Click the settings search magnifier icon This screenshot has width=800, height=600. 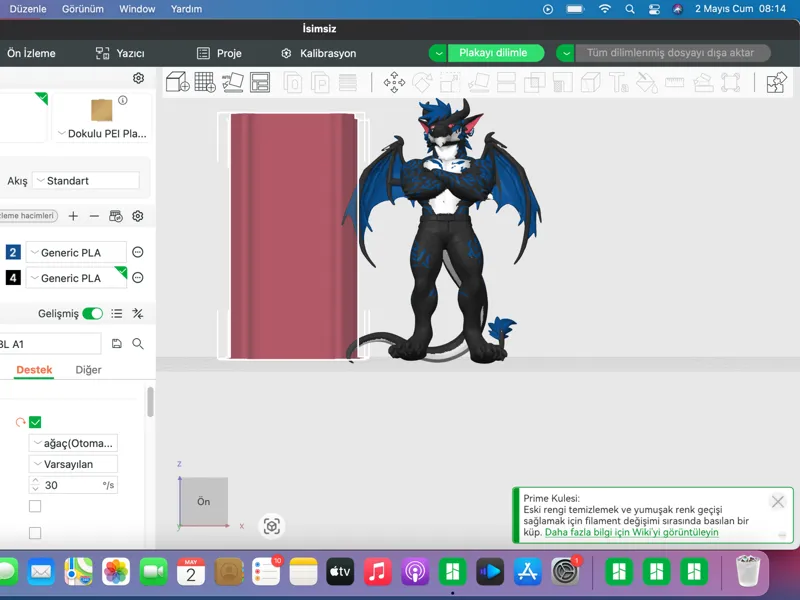138,343
